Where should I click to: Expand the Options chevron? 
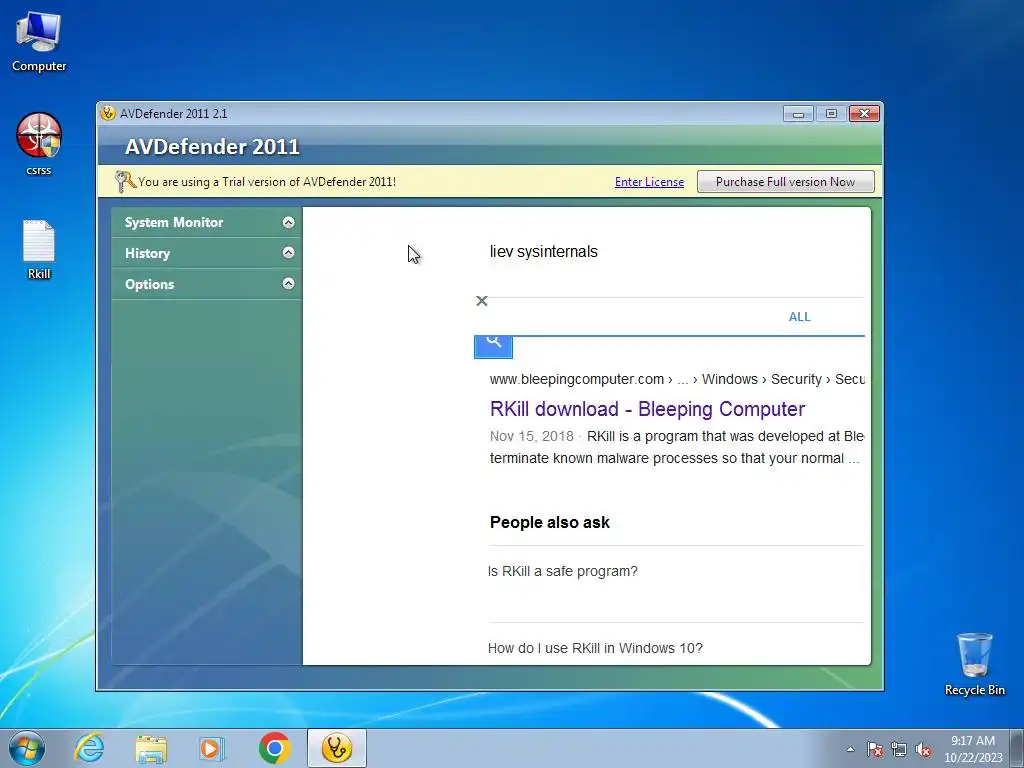point(288,283)
